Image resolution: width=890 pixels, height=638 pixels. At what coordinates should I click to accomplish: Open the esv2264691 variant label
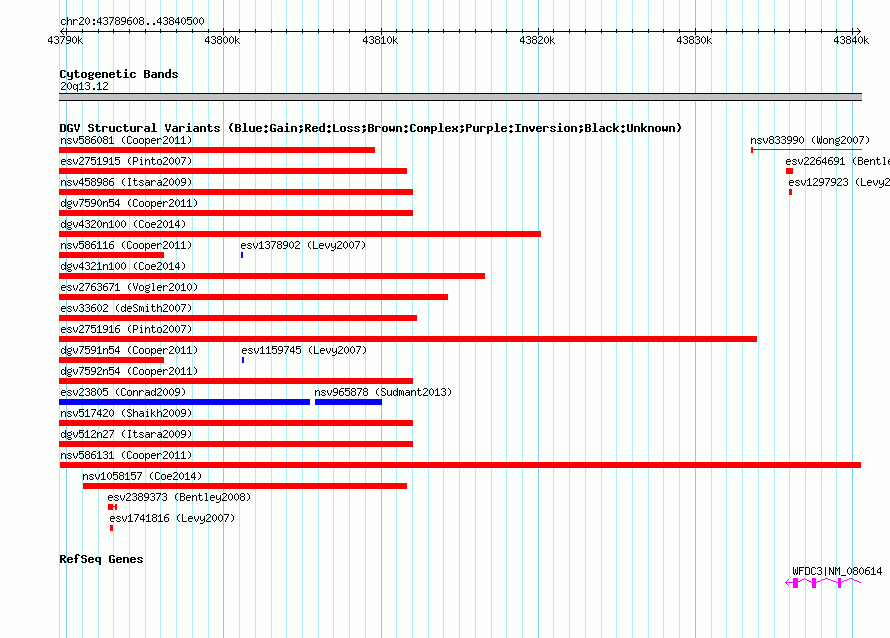pyautogui.click(x=838, y=161)
